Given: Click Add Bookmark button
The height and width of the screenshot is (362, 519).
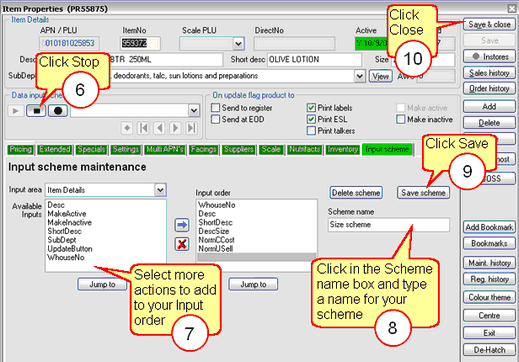Looking at the screenshot, I should [x=489, y=227].
